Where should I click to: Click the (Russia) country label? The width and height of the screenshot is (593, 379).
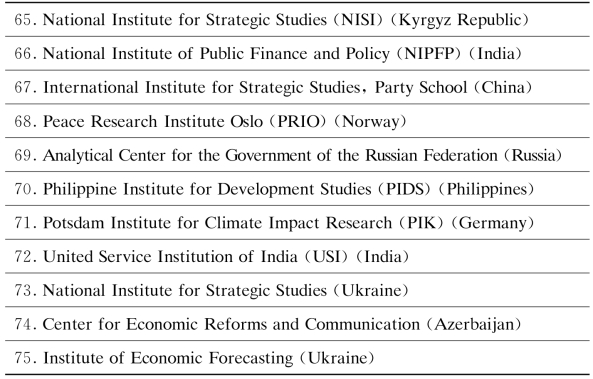[532, 155]
